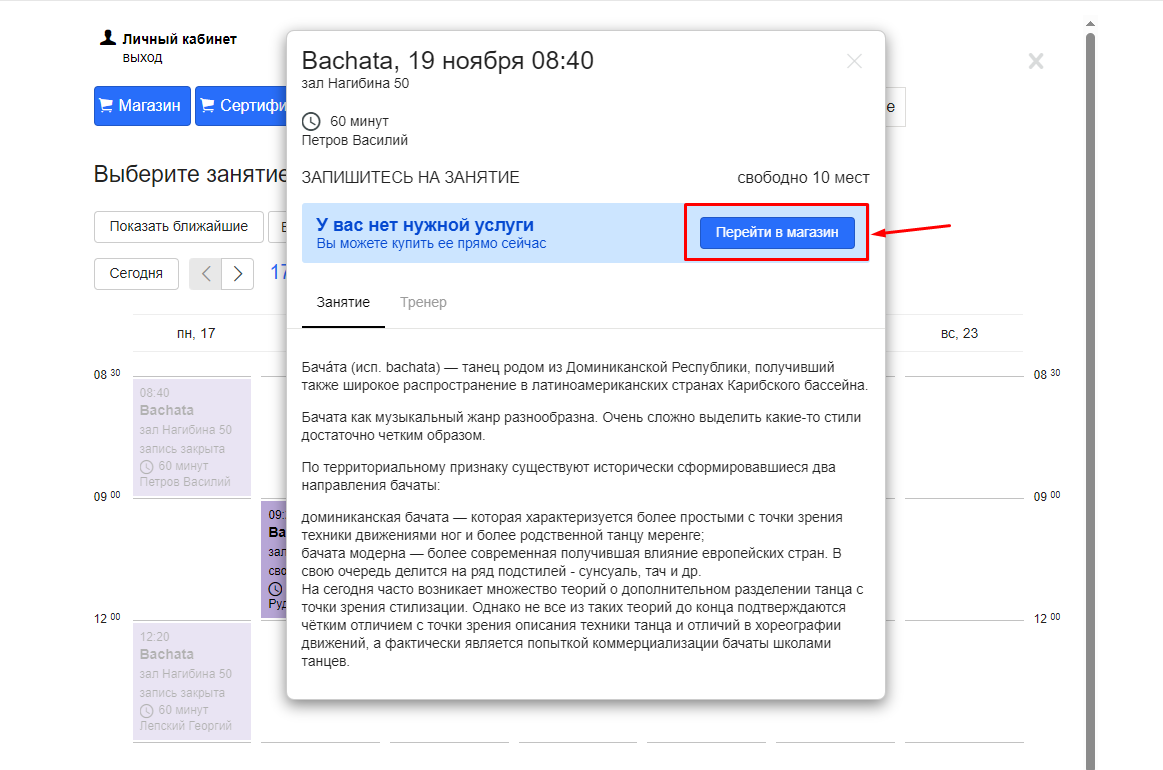Open the 'Магазин' shop button
1163x770 pixels.
(x=142, y=105)
